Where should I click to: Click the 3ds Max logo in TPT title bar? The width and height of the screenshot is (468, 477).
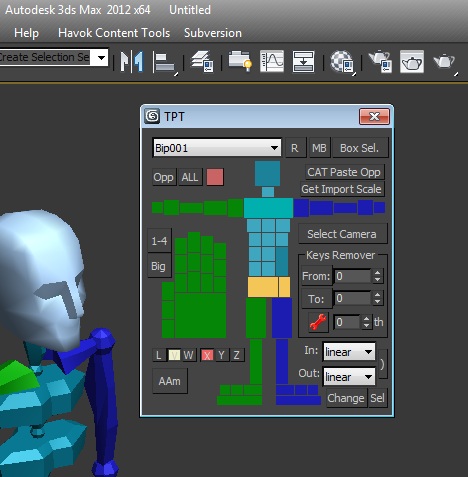point(153,116)
